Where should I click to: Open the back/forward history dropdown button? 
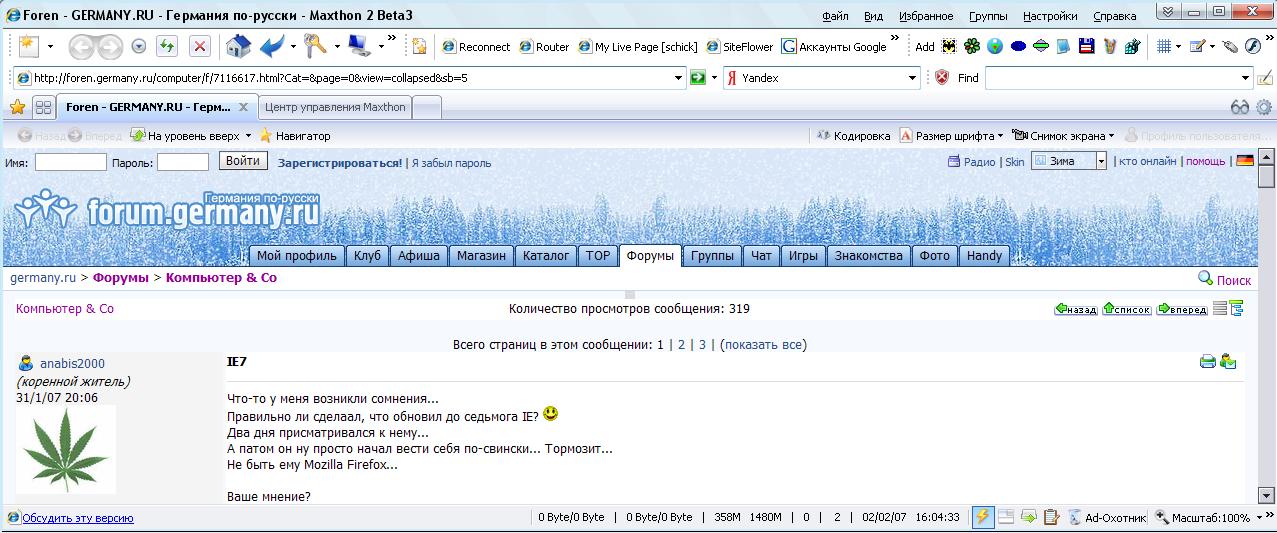pyautogui.click(x=139, y=46)
